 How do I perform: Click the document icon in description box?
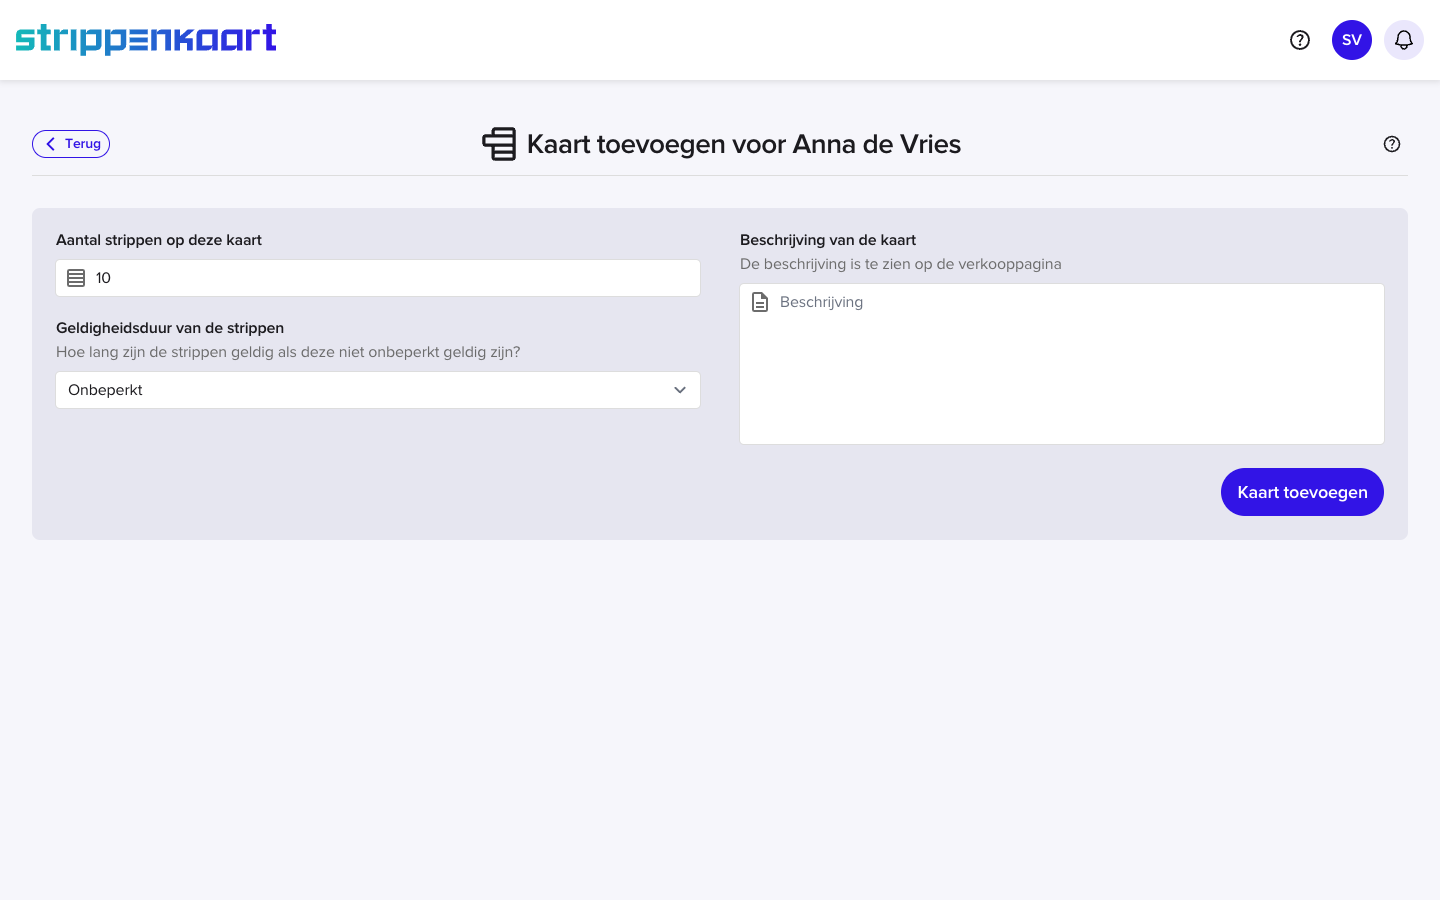point(760,302)
